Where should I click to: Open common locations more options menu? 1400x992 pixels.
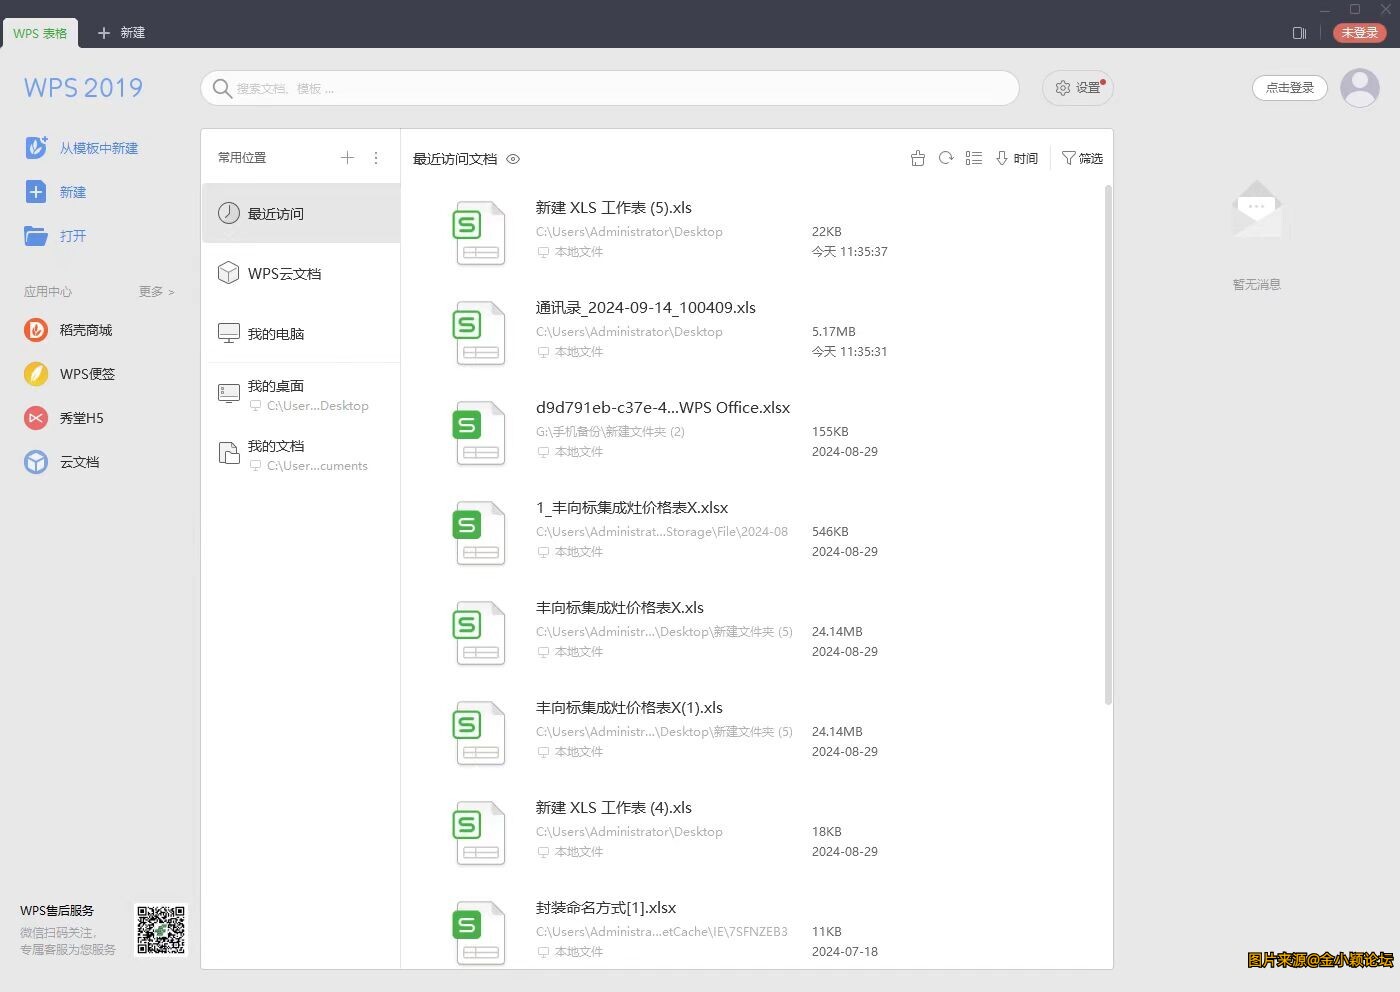pyautogui.click(x=376, y=157)
